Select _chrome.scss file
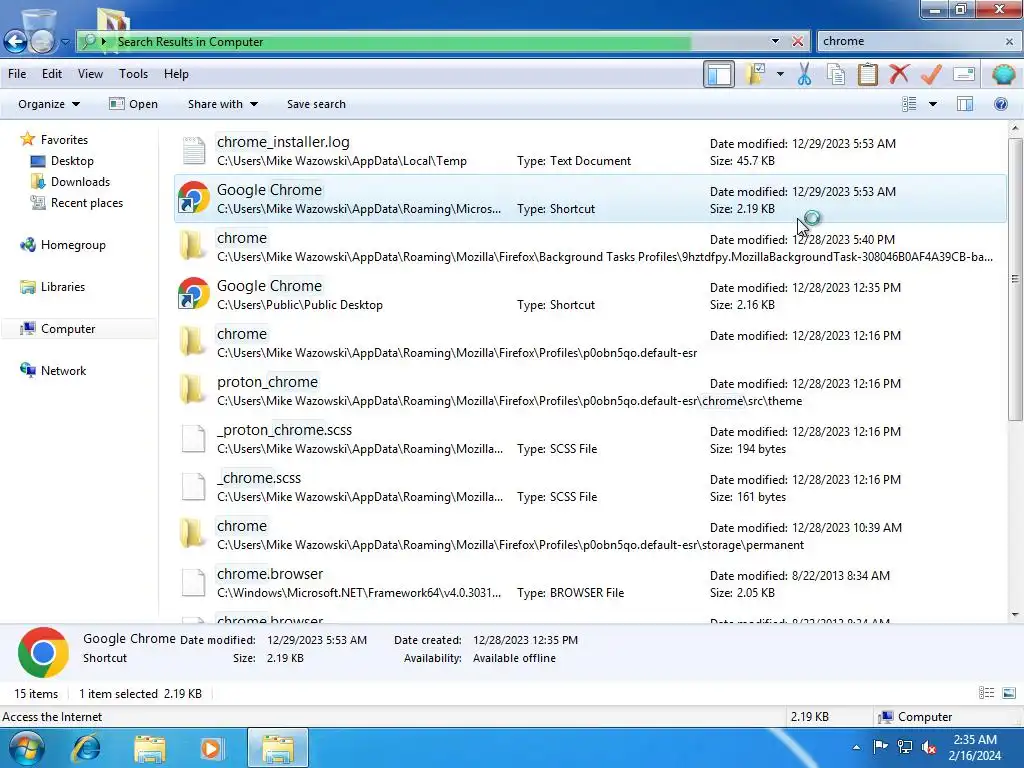 click(590, 487)
